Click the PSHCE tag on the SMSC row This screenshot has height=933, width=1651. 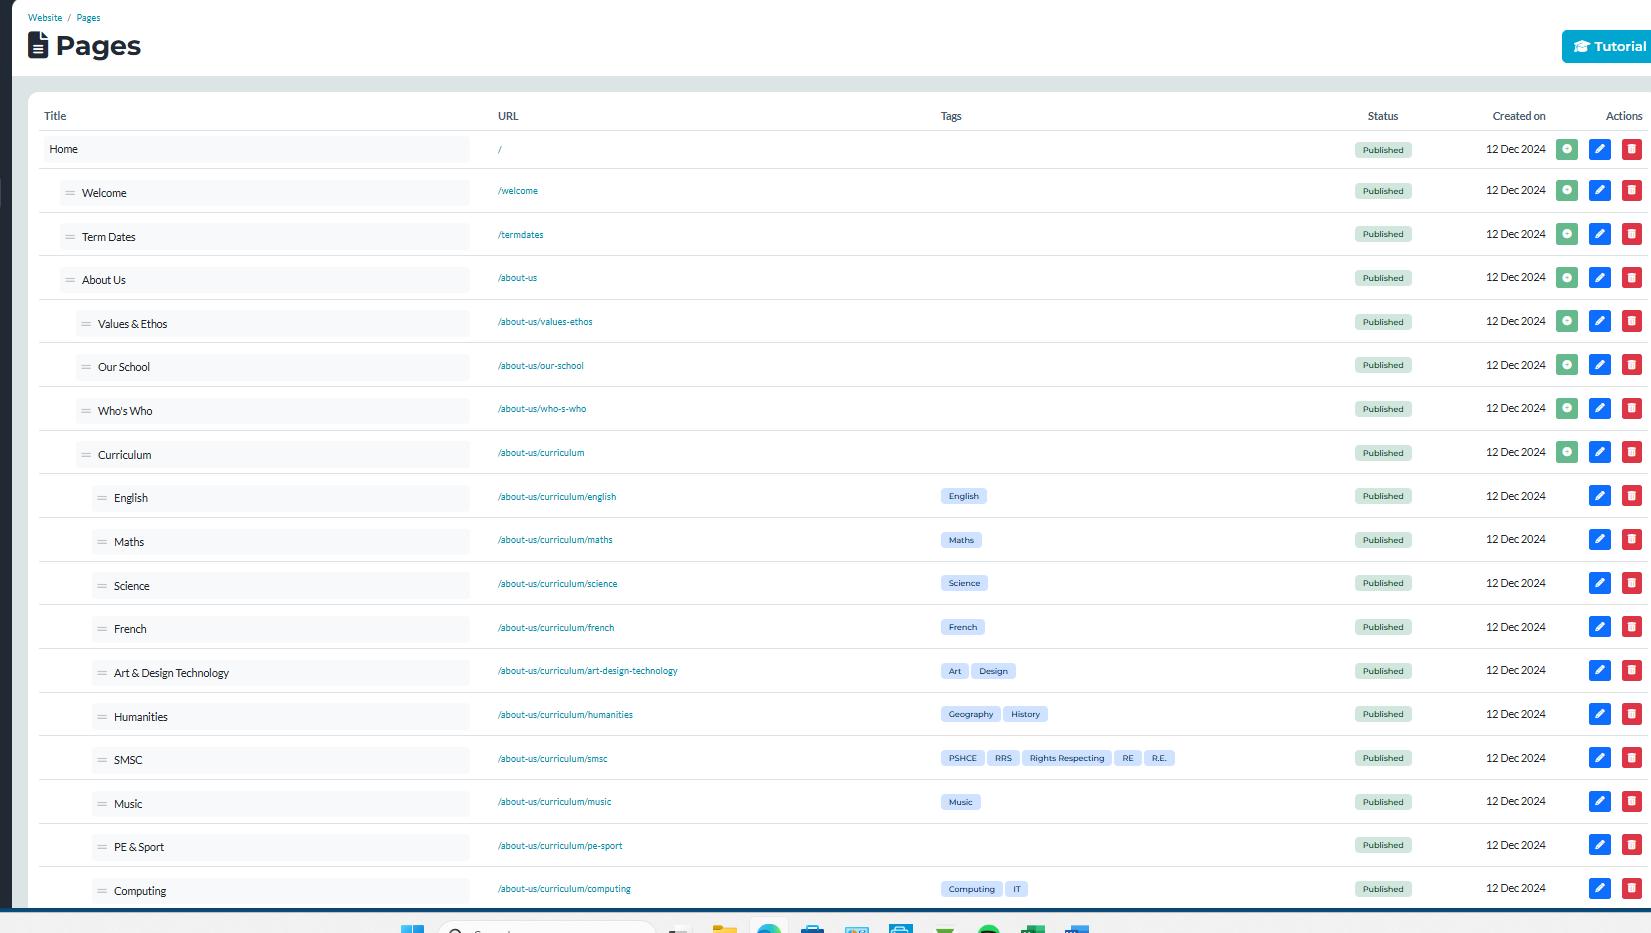point(963,758)
